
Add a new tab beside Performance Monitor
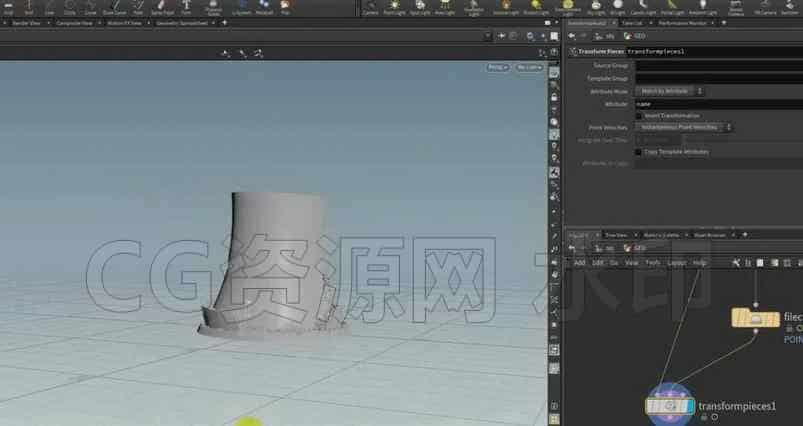coord(724,23)
